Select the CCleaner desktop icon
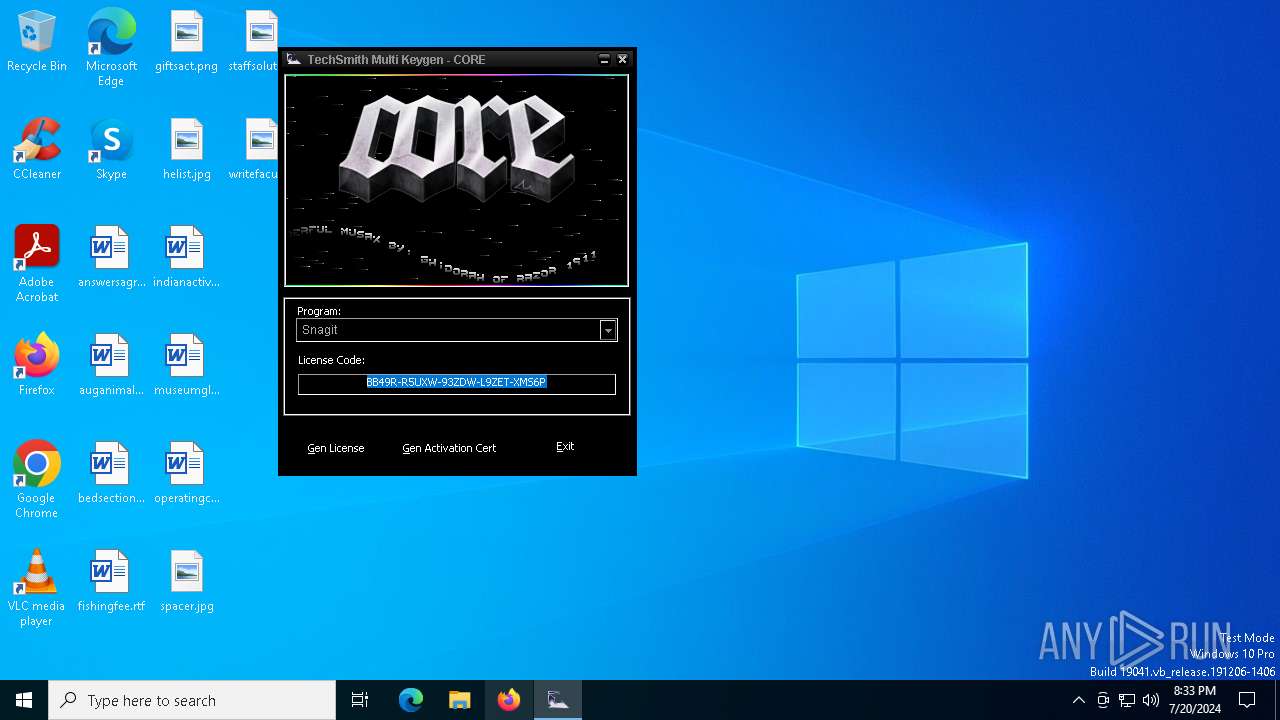The height and width of the screenshot is (720, 1280). (37, 150)
